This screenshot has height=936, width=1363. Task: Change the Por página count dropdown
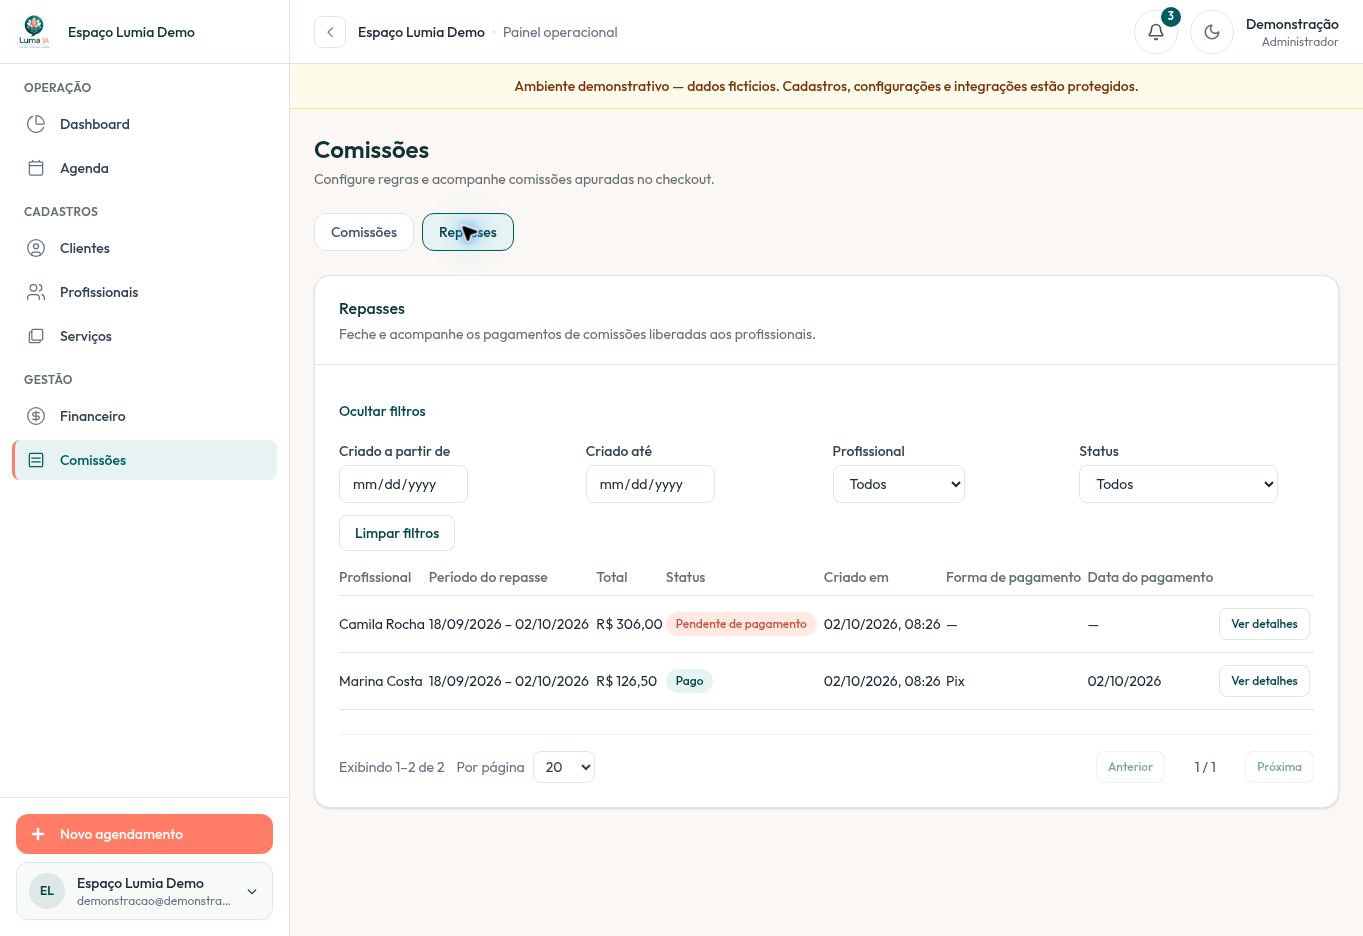pyautogui.click(x=564, y=767)
